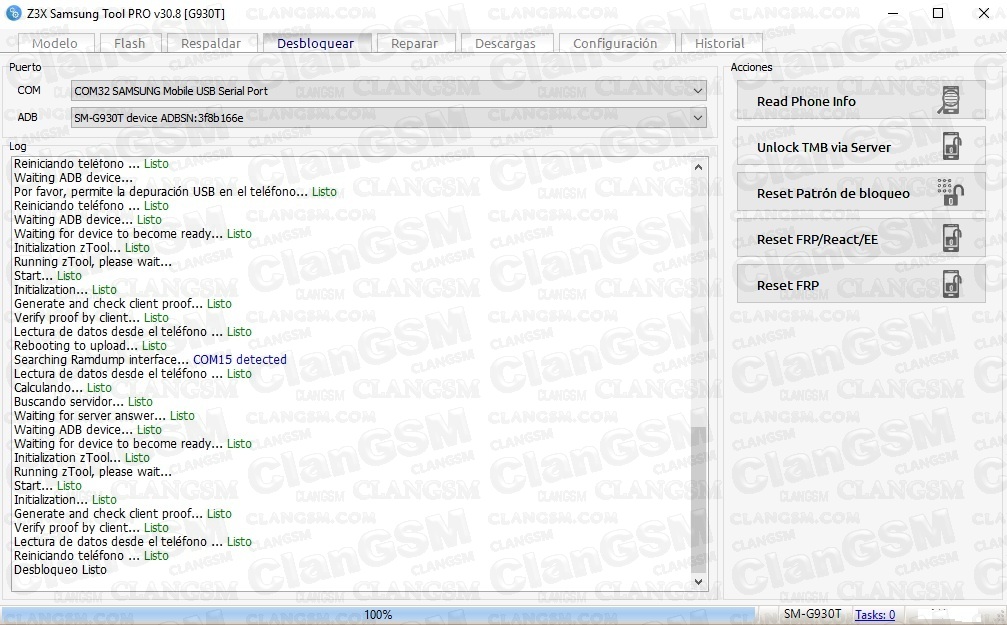Click the Read Phone Info button
This screenshot has width=1007, height=625.
click(x=861, y=101)
